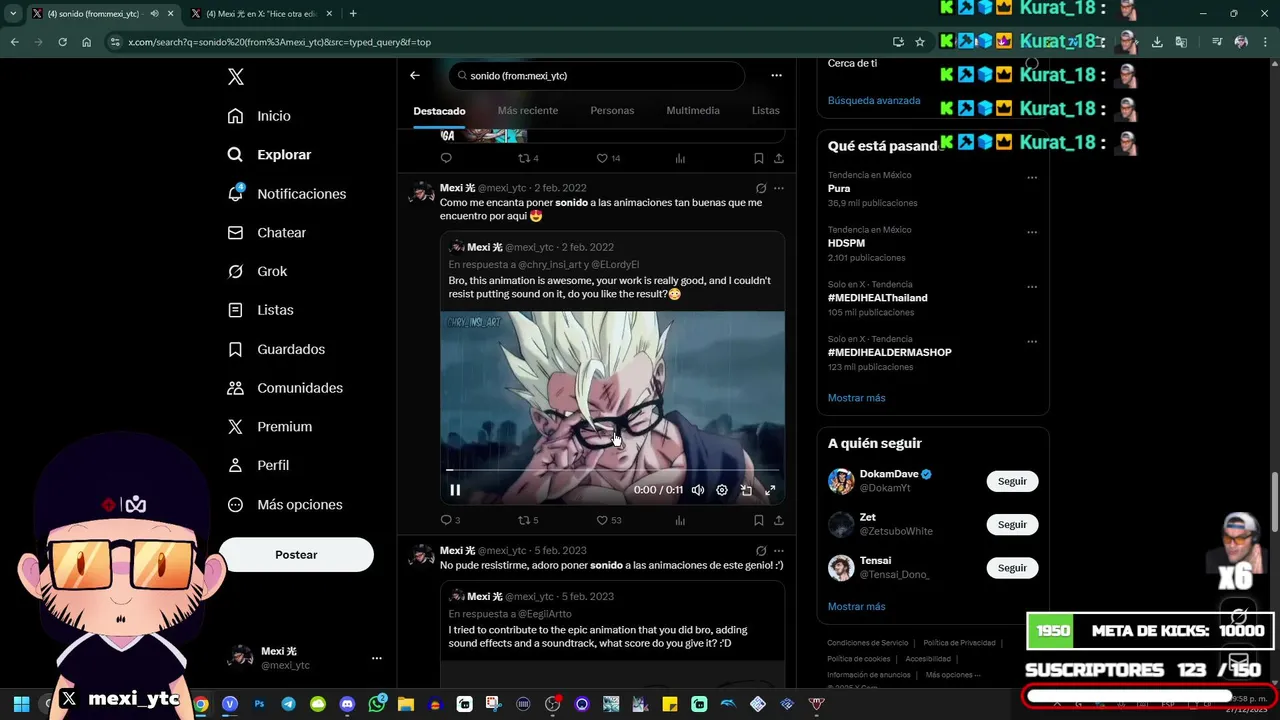The height and width of the screenshot is (720, 1280).
Task: Open more menu on the 5 feb. 2023 post
Action: (779, 551)
